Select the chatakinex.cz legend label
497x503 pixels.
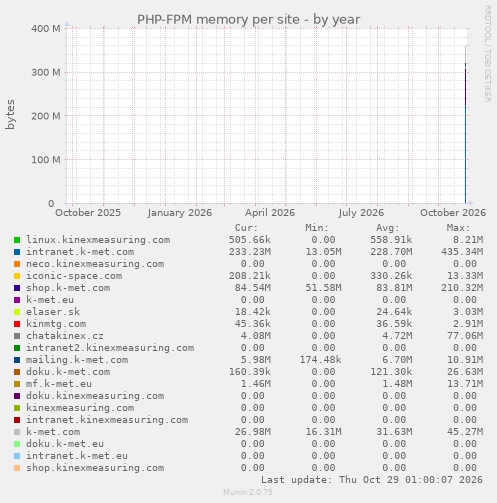(65, 336)
